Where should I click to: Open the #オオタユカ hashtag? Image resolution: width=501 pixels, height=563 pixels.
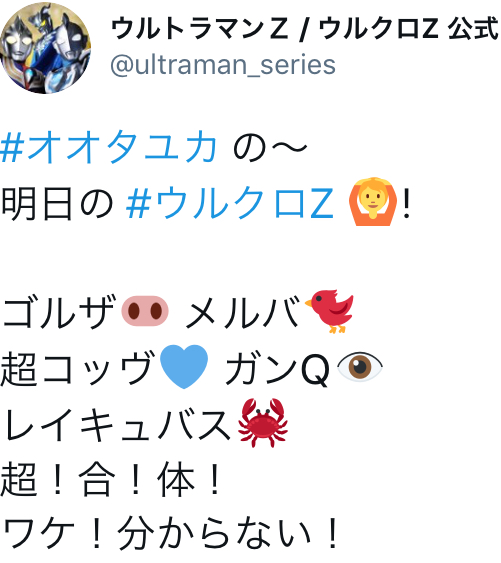coord(109,147)
